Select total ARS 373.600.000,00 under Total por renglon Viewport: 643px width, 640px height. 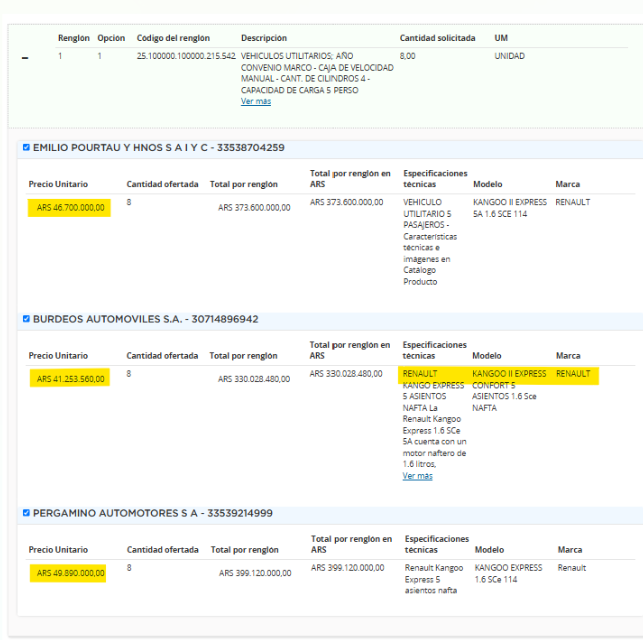254,208
